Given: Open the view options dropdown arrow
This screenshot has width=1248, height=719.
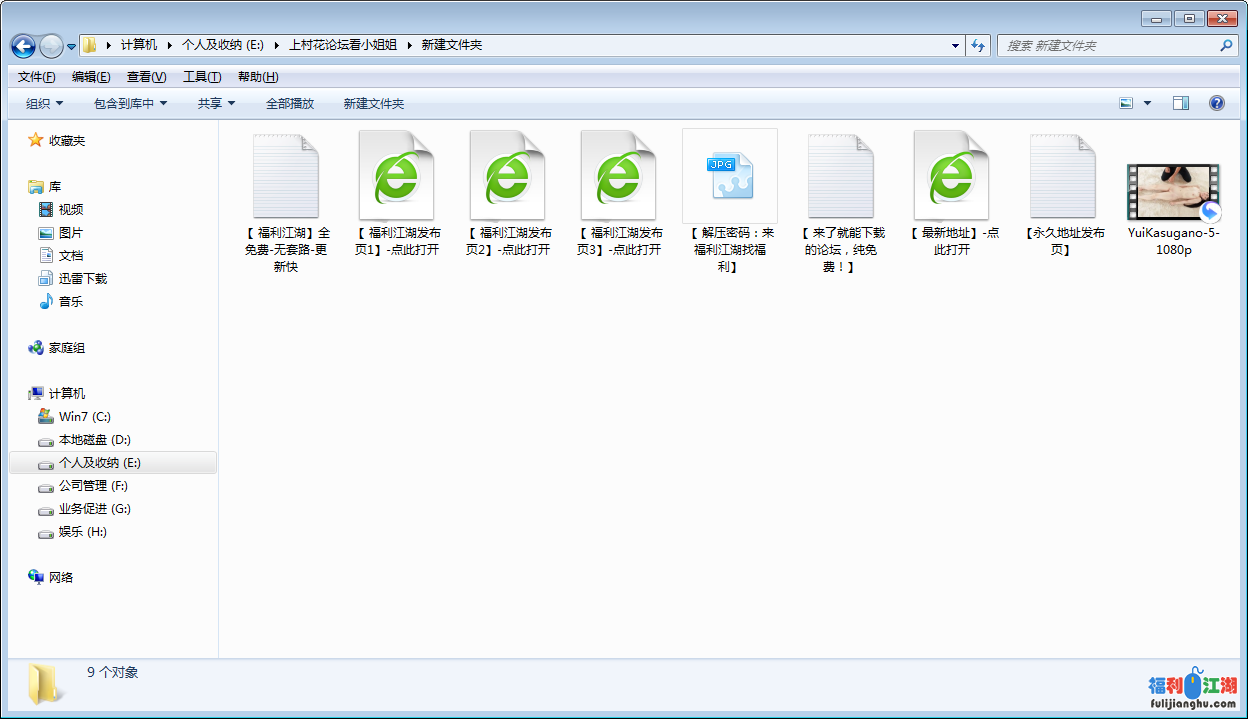Looking at the screenshot, I should 1147,103.
